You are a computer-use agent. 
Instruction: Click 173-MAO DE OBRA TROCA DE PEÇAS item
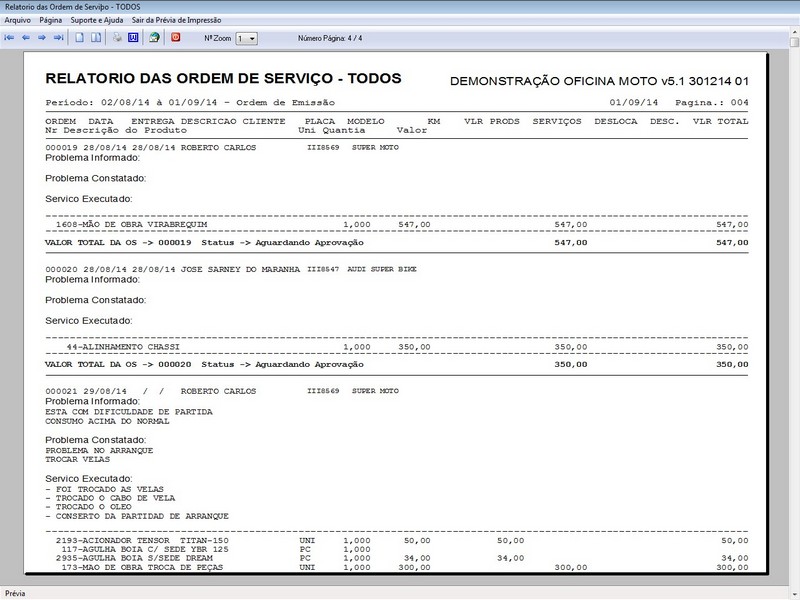(142, 567)
